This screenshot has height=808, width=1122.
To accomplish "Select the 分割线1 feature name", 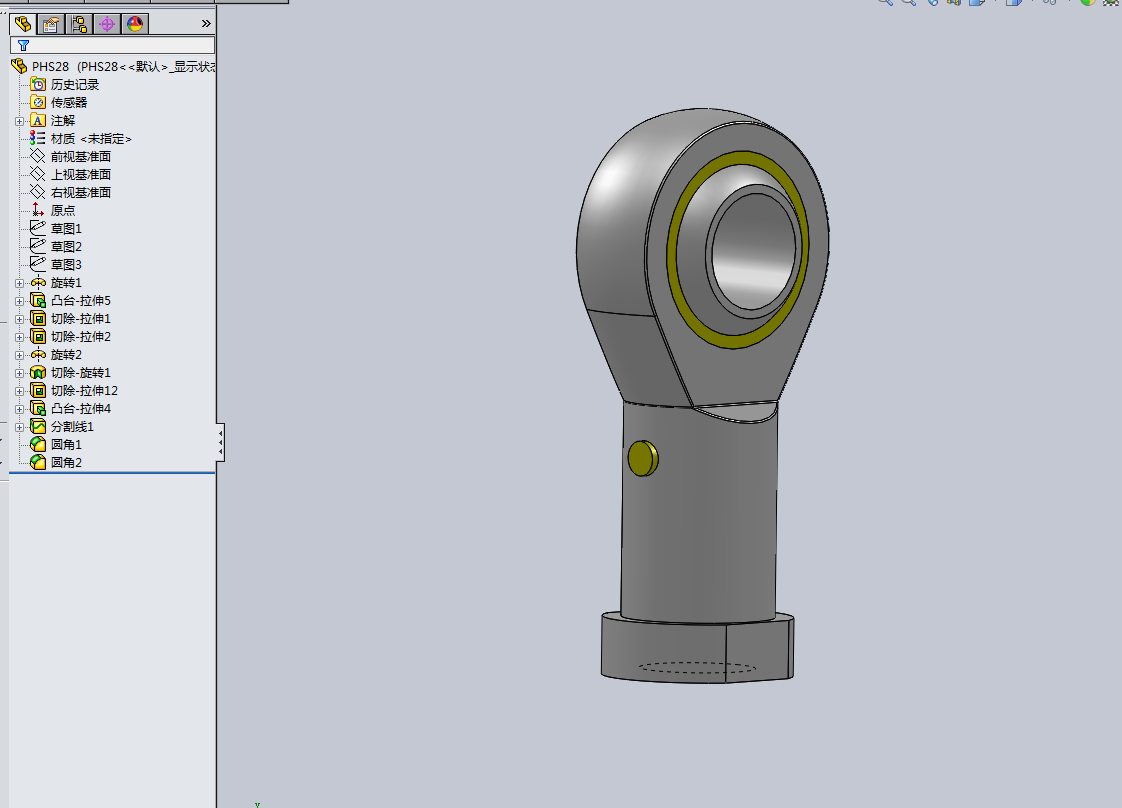I will [x=72, y=427].
